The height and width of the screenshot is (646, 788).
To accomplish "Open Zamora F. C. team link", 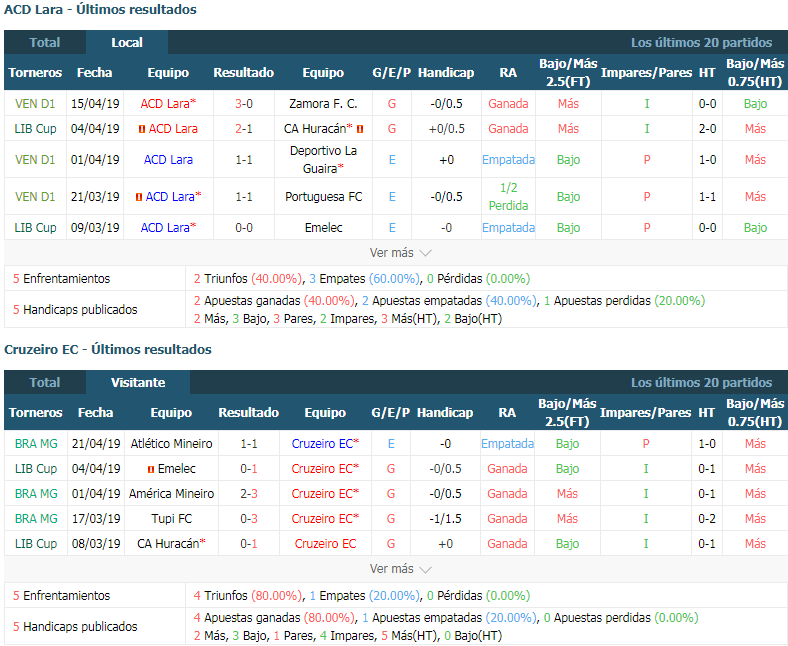I will coord(323,104).
